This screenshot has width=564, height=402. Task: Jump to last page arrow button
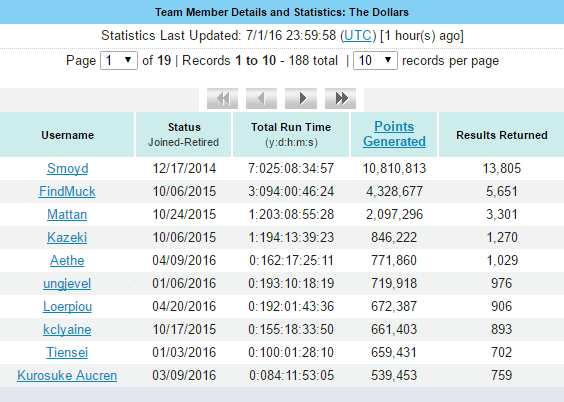click(340, 98)
